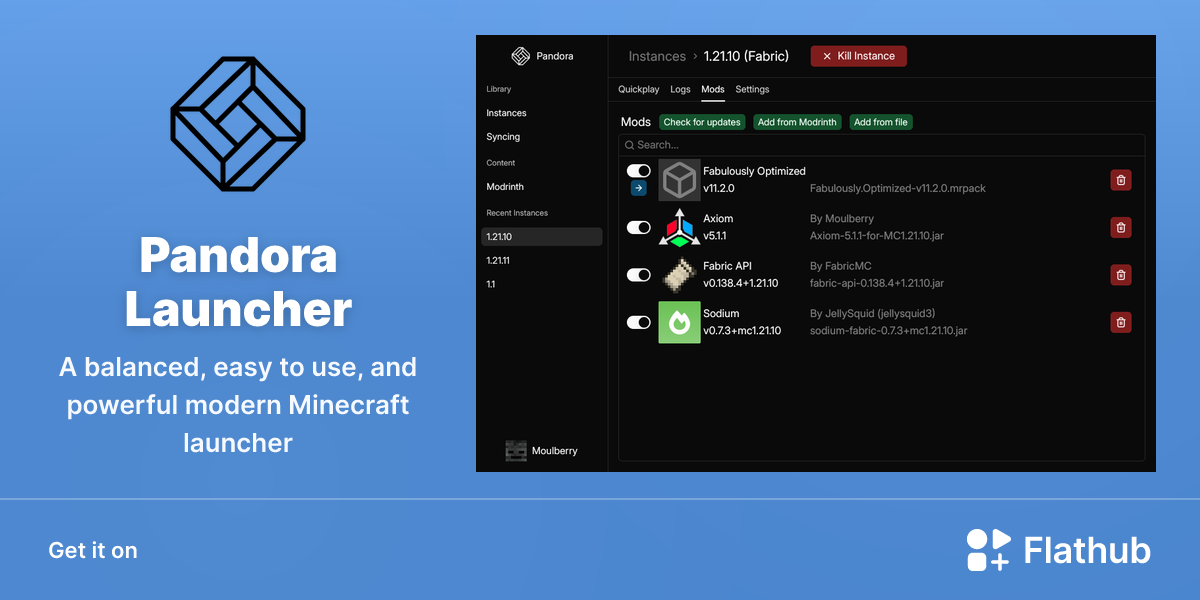
Task: Toggle off the Sodium mod
Action: pyautogui.click(x=638, y=322)
